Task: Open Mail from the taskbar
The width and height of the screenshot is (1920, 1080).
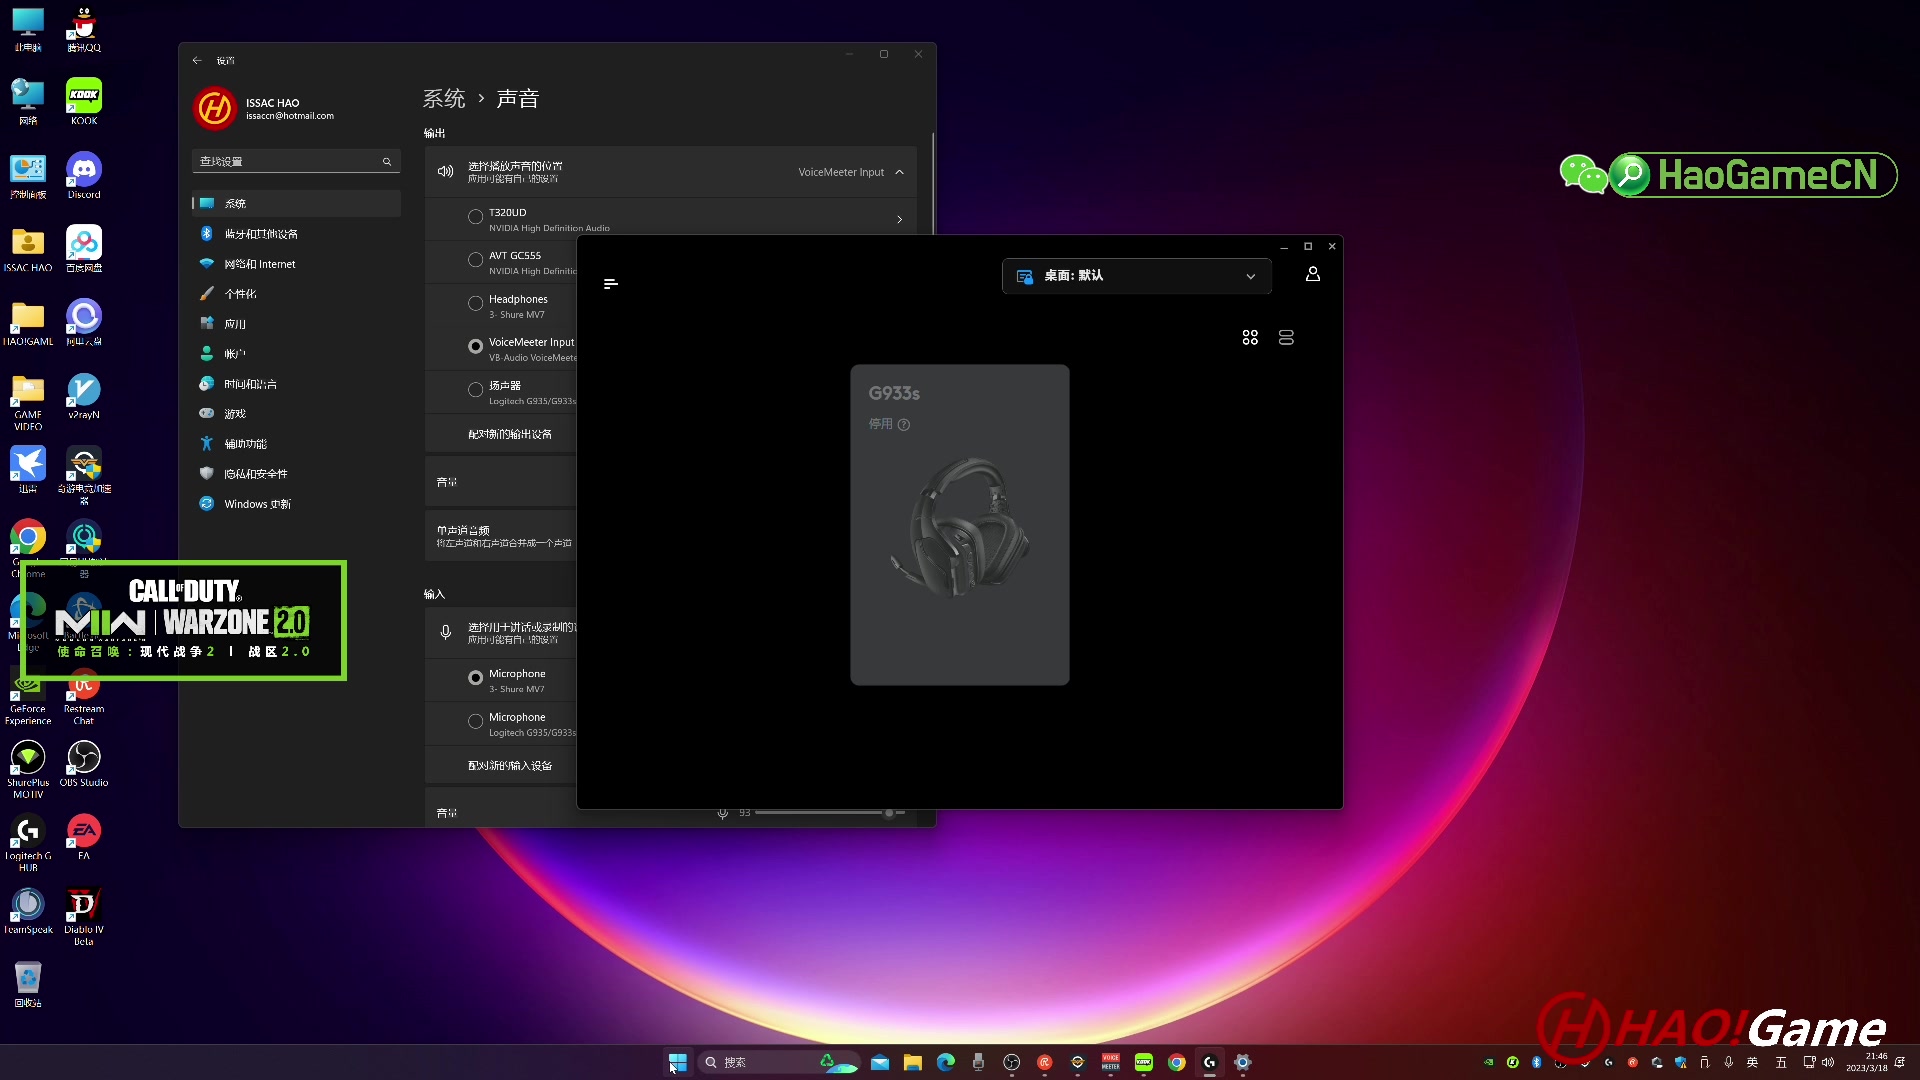Action: (880, 1062)
